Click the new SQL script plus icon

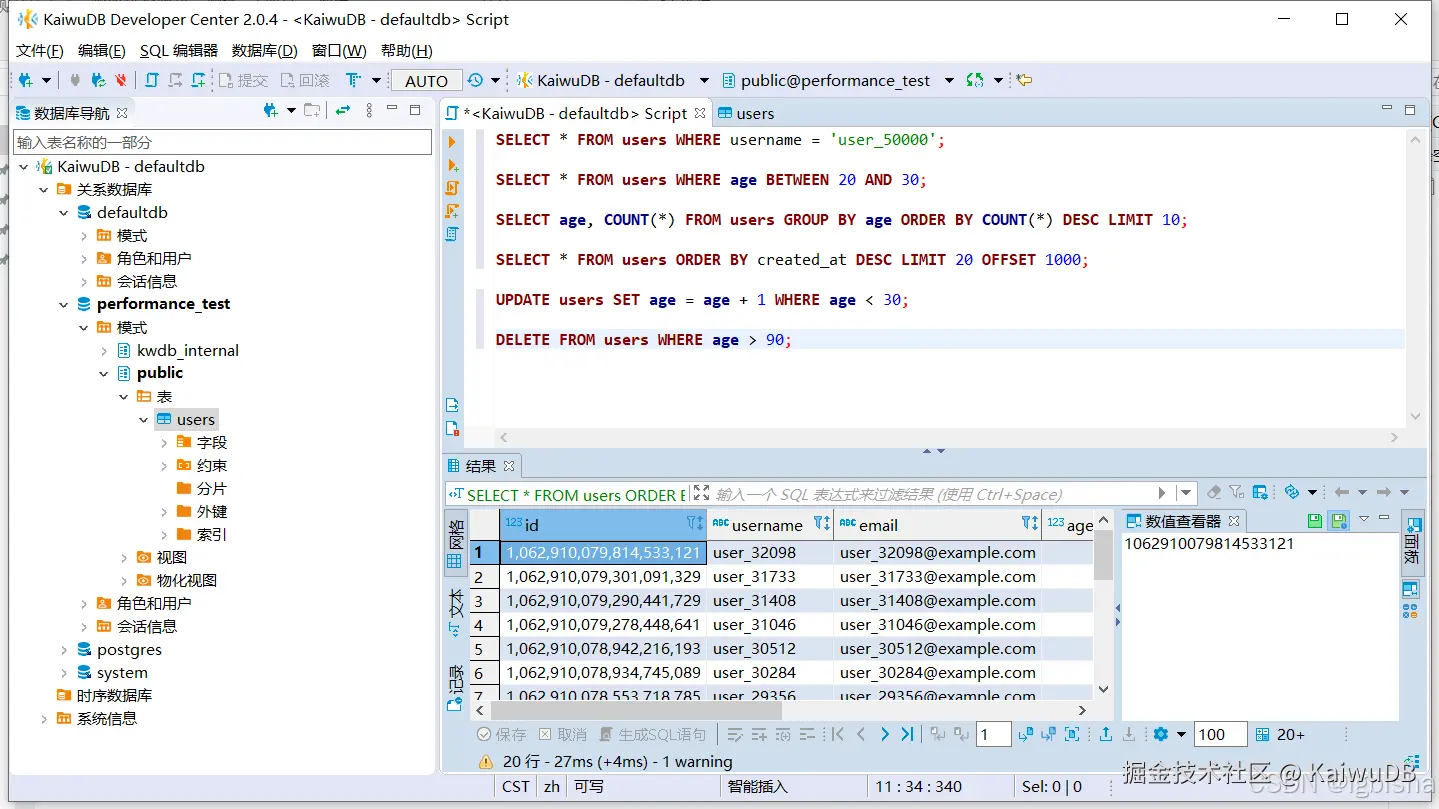[199, 80]
